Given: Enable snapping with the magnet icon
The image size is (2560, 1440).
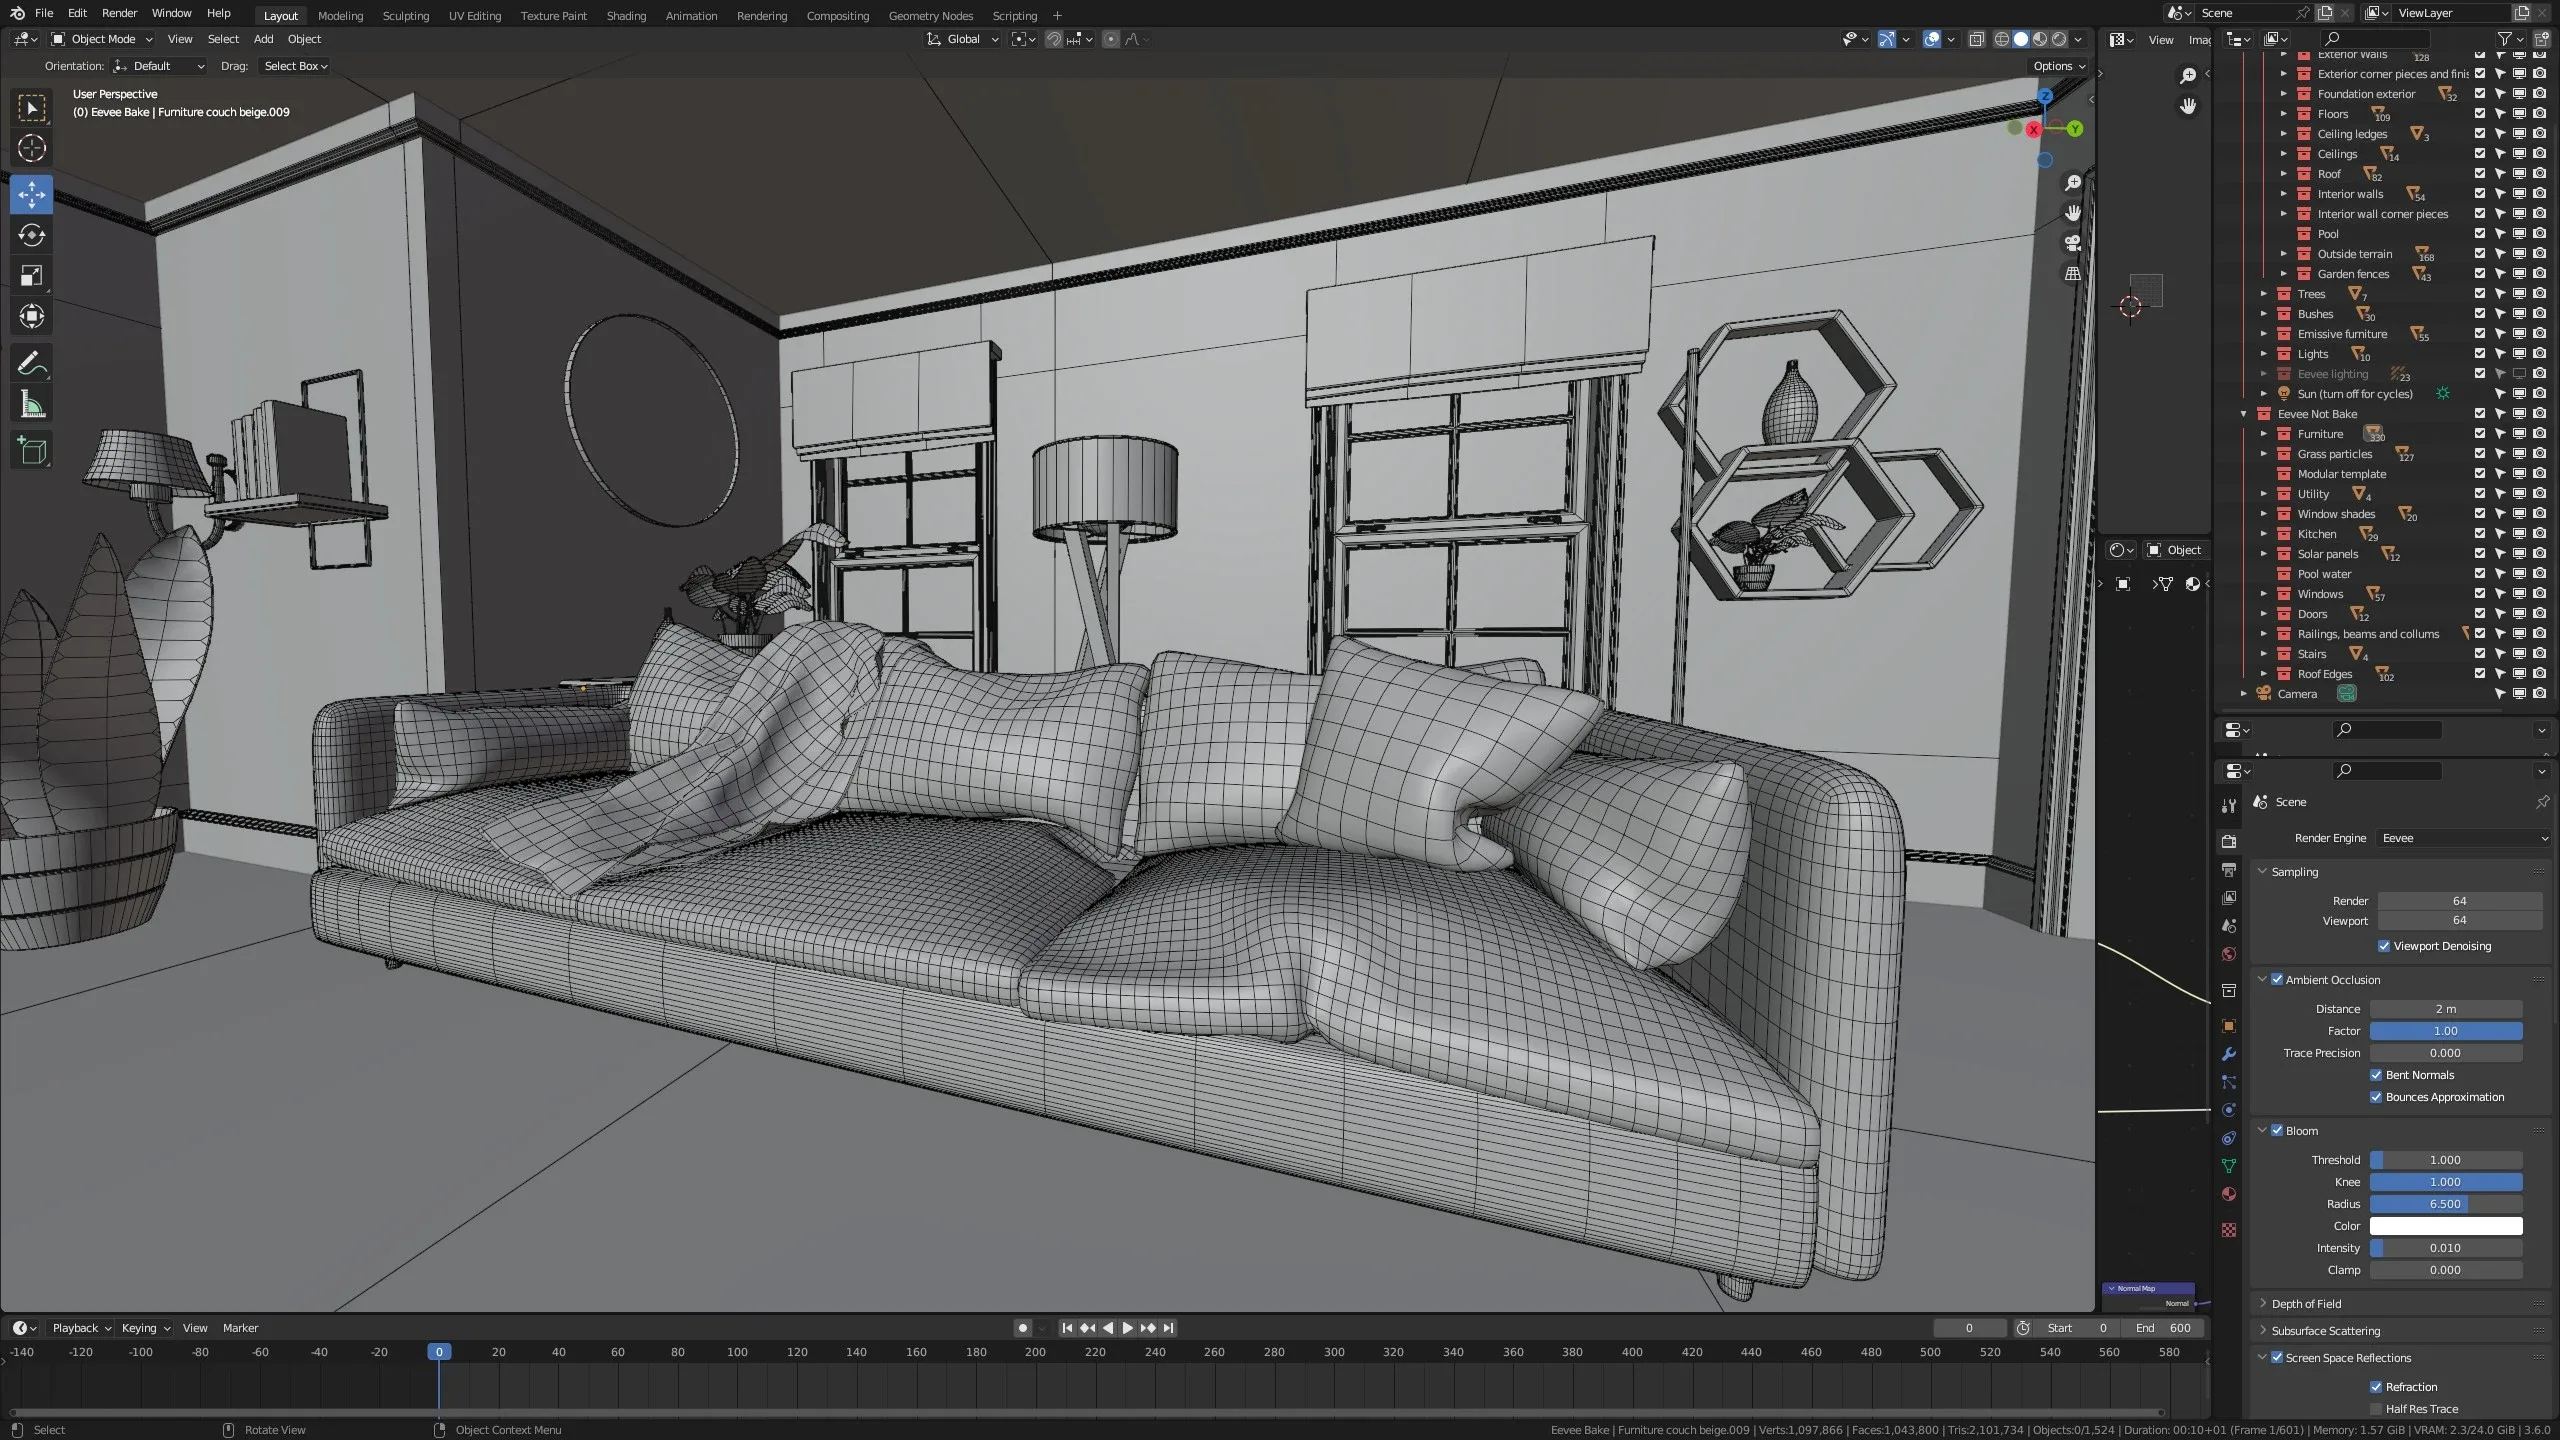Looking at the screenshot, I should pyautogui.click(x=1052, y=39).
